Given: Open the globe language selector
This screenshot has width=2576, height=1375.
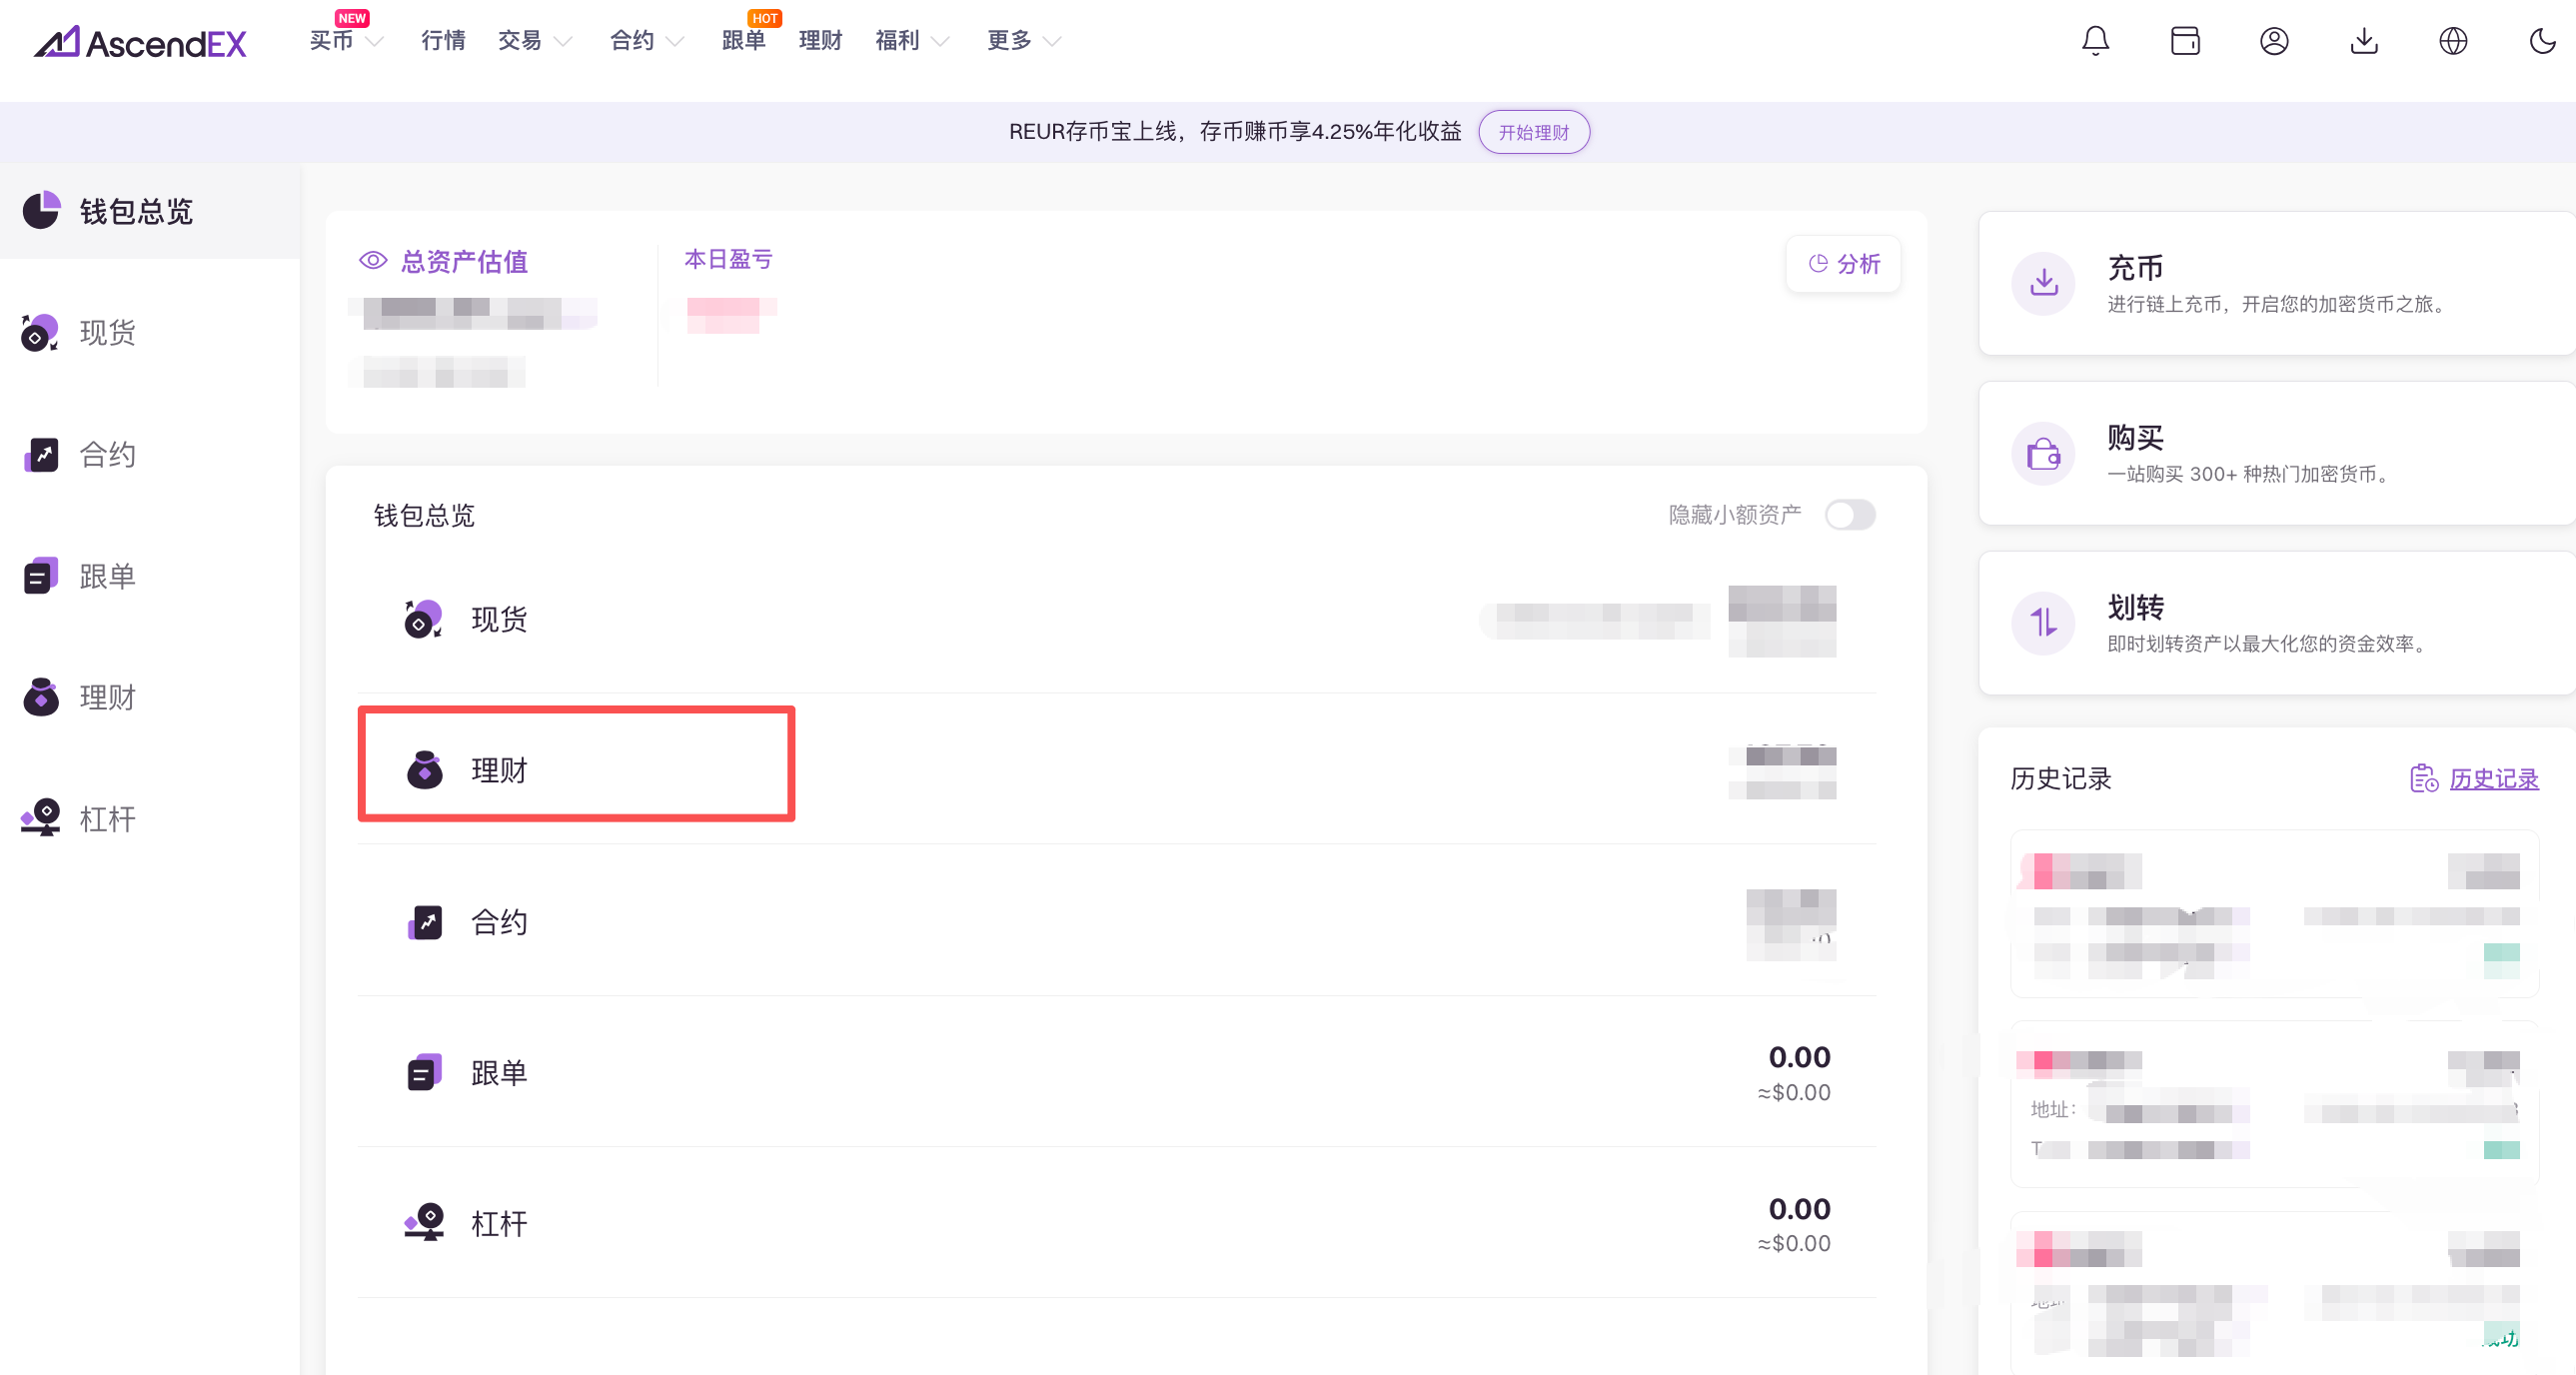Looking at the screenshot, I should (x=2453, y=41).
